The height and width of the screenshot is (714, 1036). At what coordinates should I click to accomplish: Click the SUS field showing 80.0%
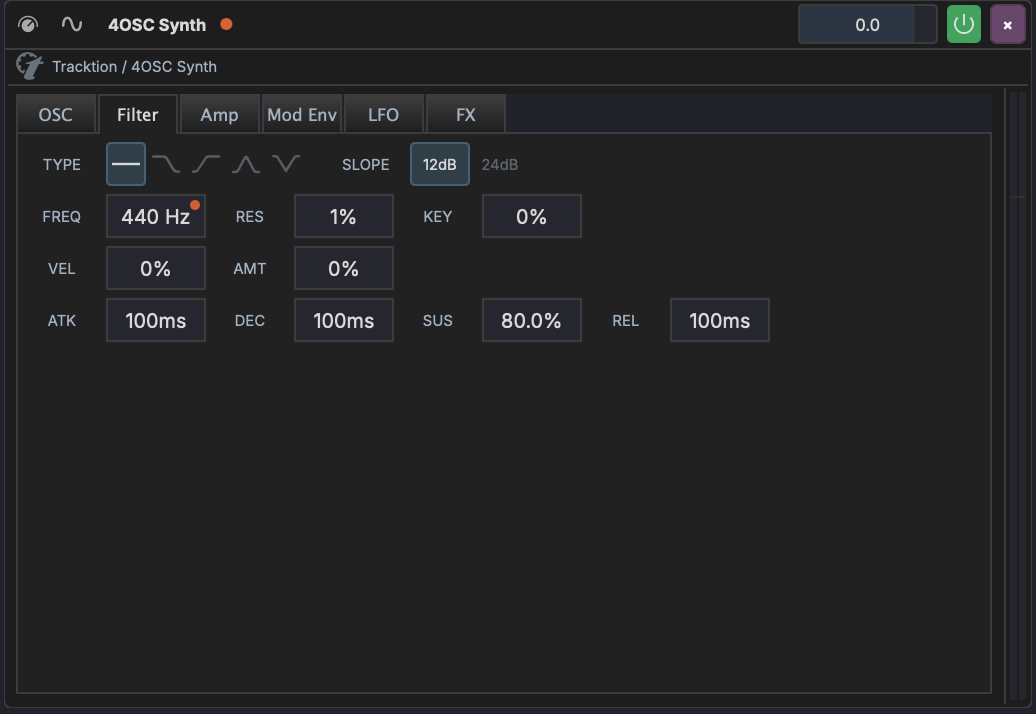531,320
